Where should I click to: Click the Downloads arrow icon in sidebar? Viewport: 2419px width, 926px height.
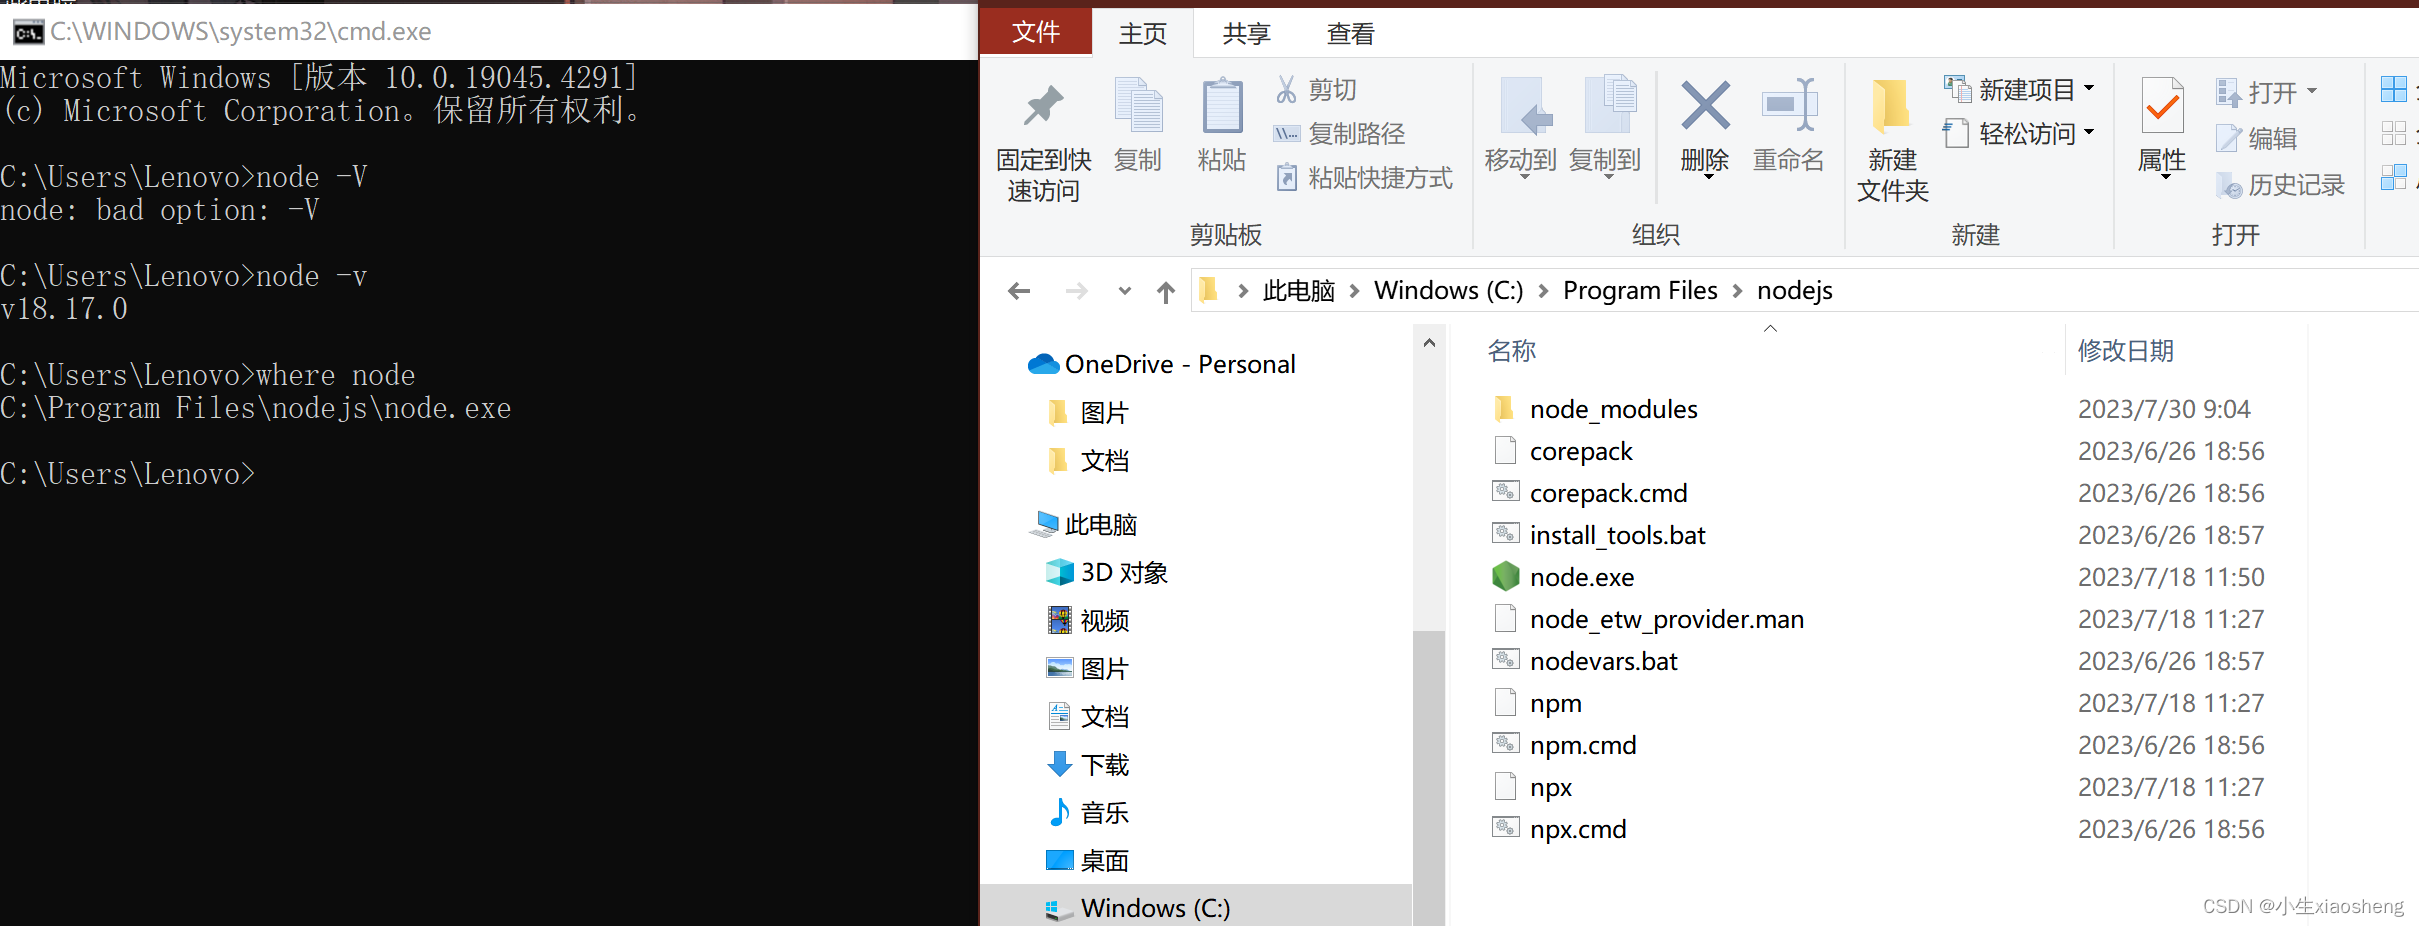[x=1059, y=764]
